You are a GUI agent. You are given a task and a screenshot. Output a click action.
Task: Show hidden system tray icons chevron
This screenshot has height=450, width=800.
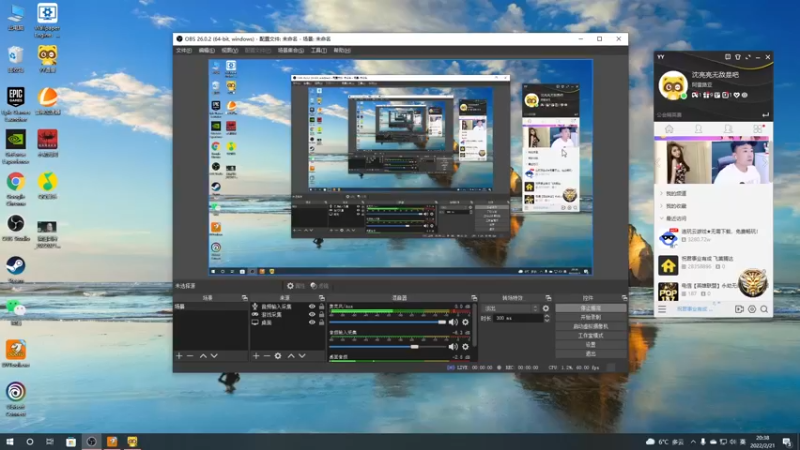tap(693, 442)
